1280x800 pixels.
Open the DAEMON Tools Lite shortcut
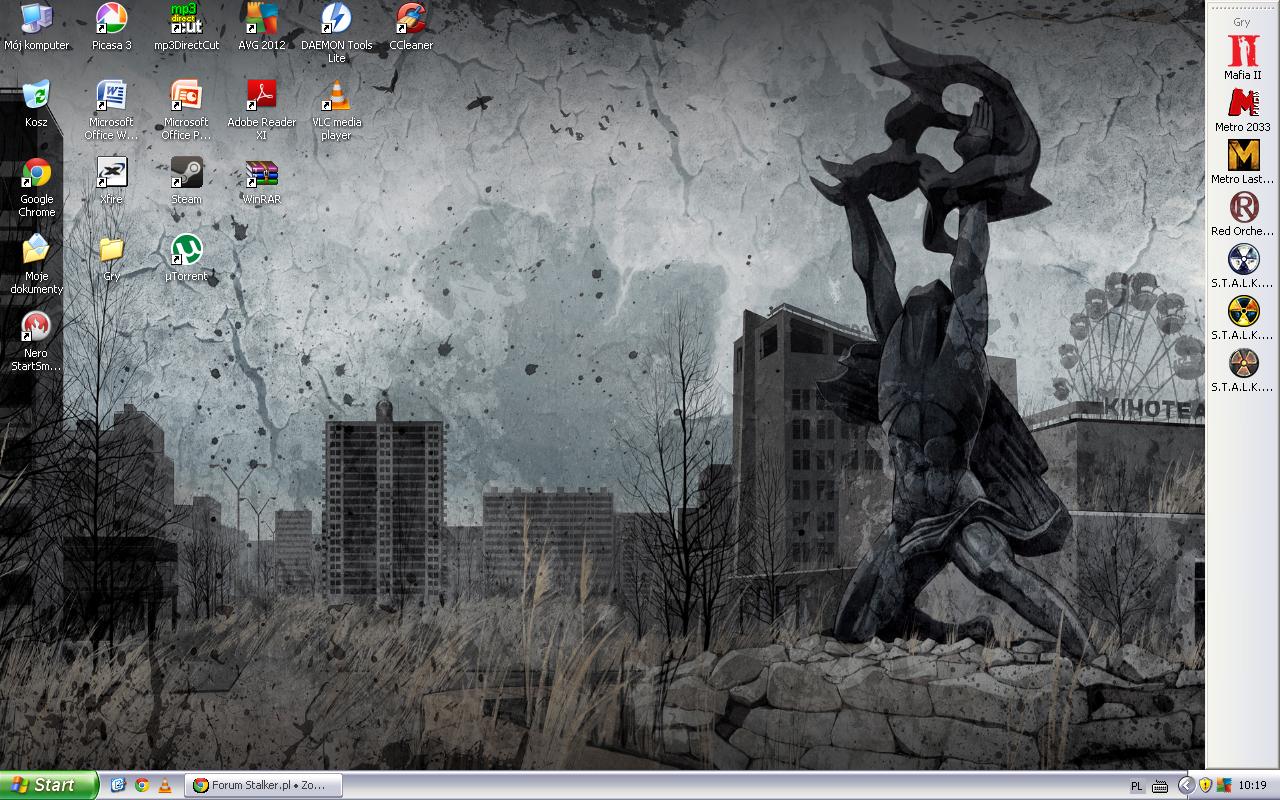(x=336, y=33)
